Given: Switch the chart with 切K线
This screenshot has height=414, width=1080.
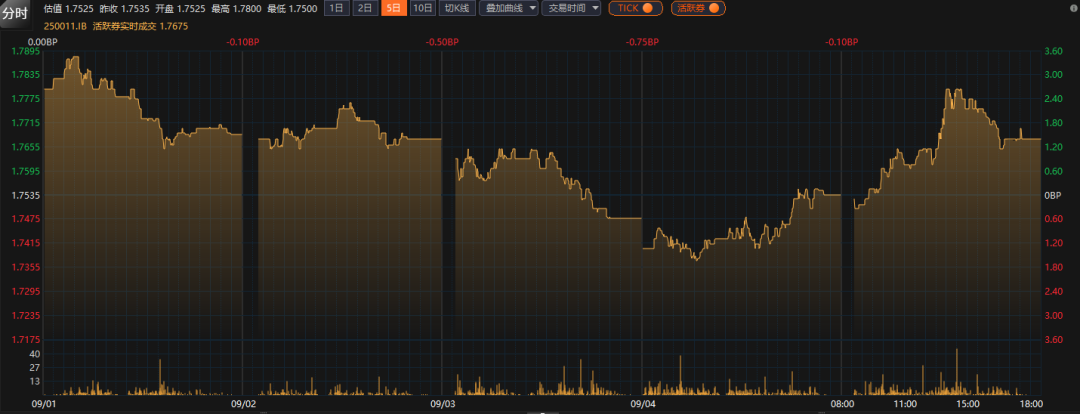Looking at the screenshot, I should pos(457,8).
